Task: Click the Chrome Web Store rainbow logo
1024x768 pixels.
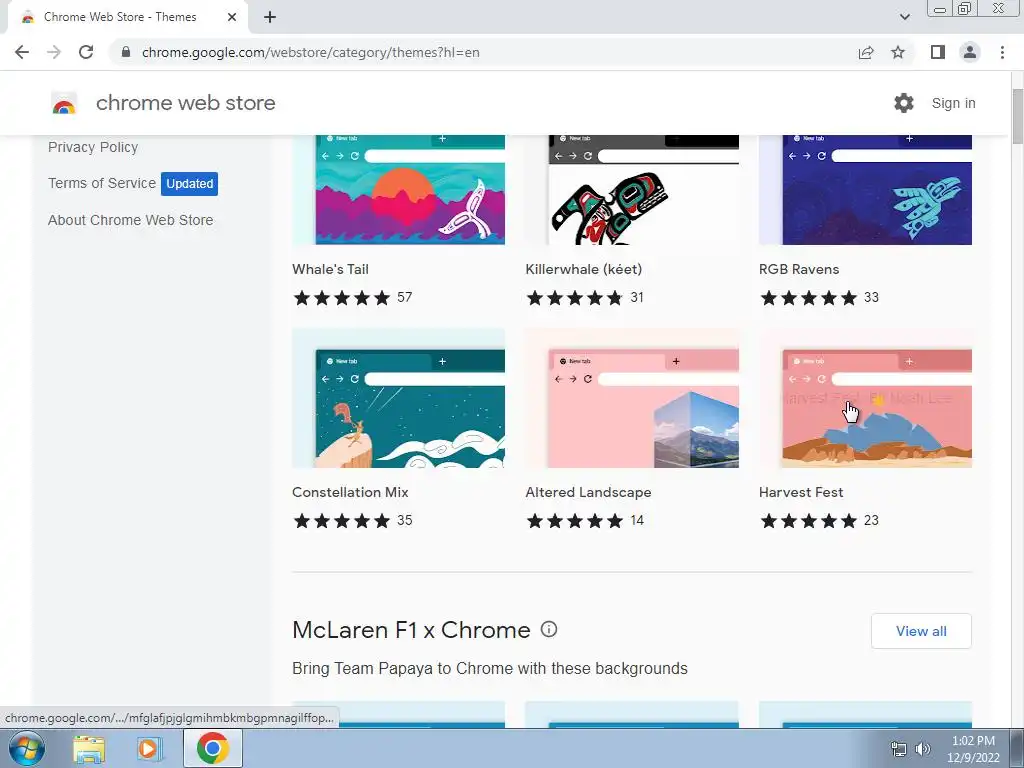Action: [x=64, y=103]
